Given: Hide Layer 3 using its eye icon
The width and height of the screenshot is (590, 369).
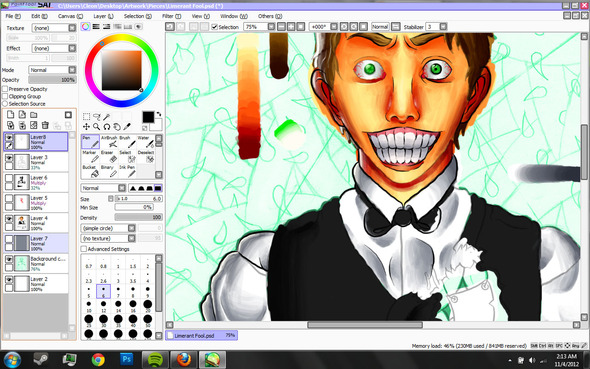Looking at the screenshot, I should (9, 158).
